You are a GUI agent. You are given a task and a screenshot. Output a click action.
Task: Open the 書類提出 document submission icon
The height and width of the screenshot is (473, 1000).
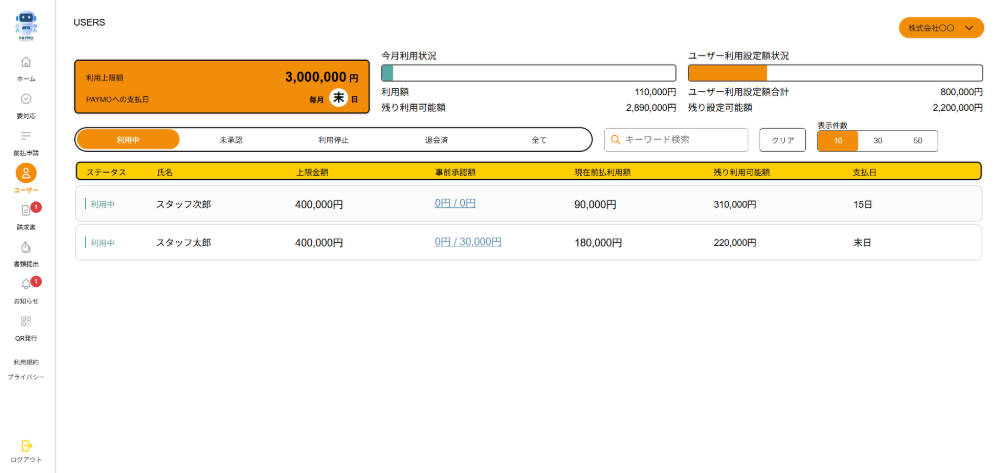point(26,248)
